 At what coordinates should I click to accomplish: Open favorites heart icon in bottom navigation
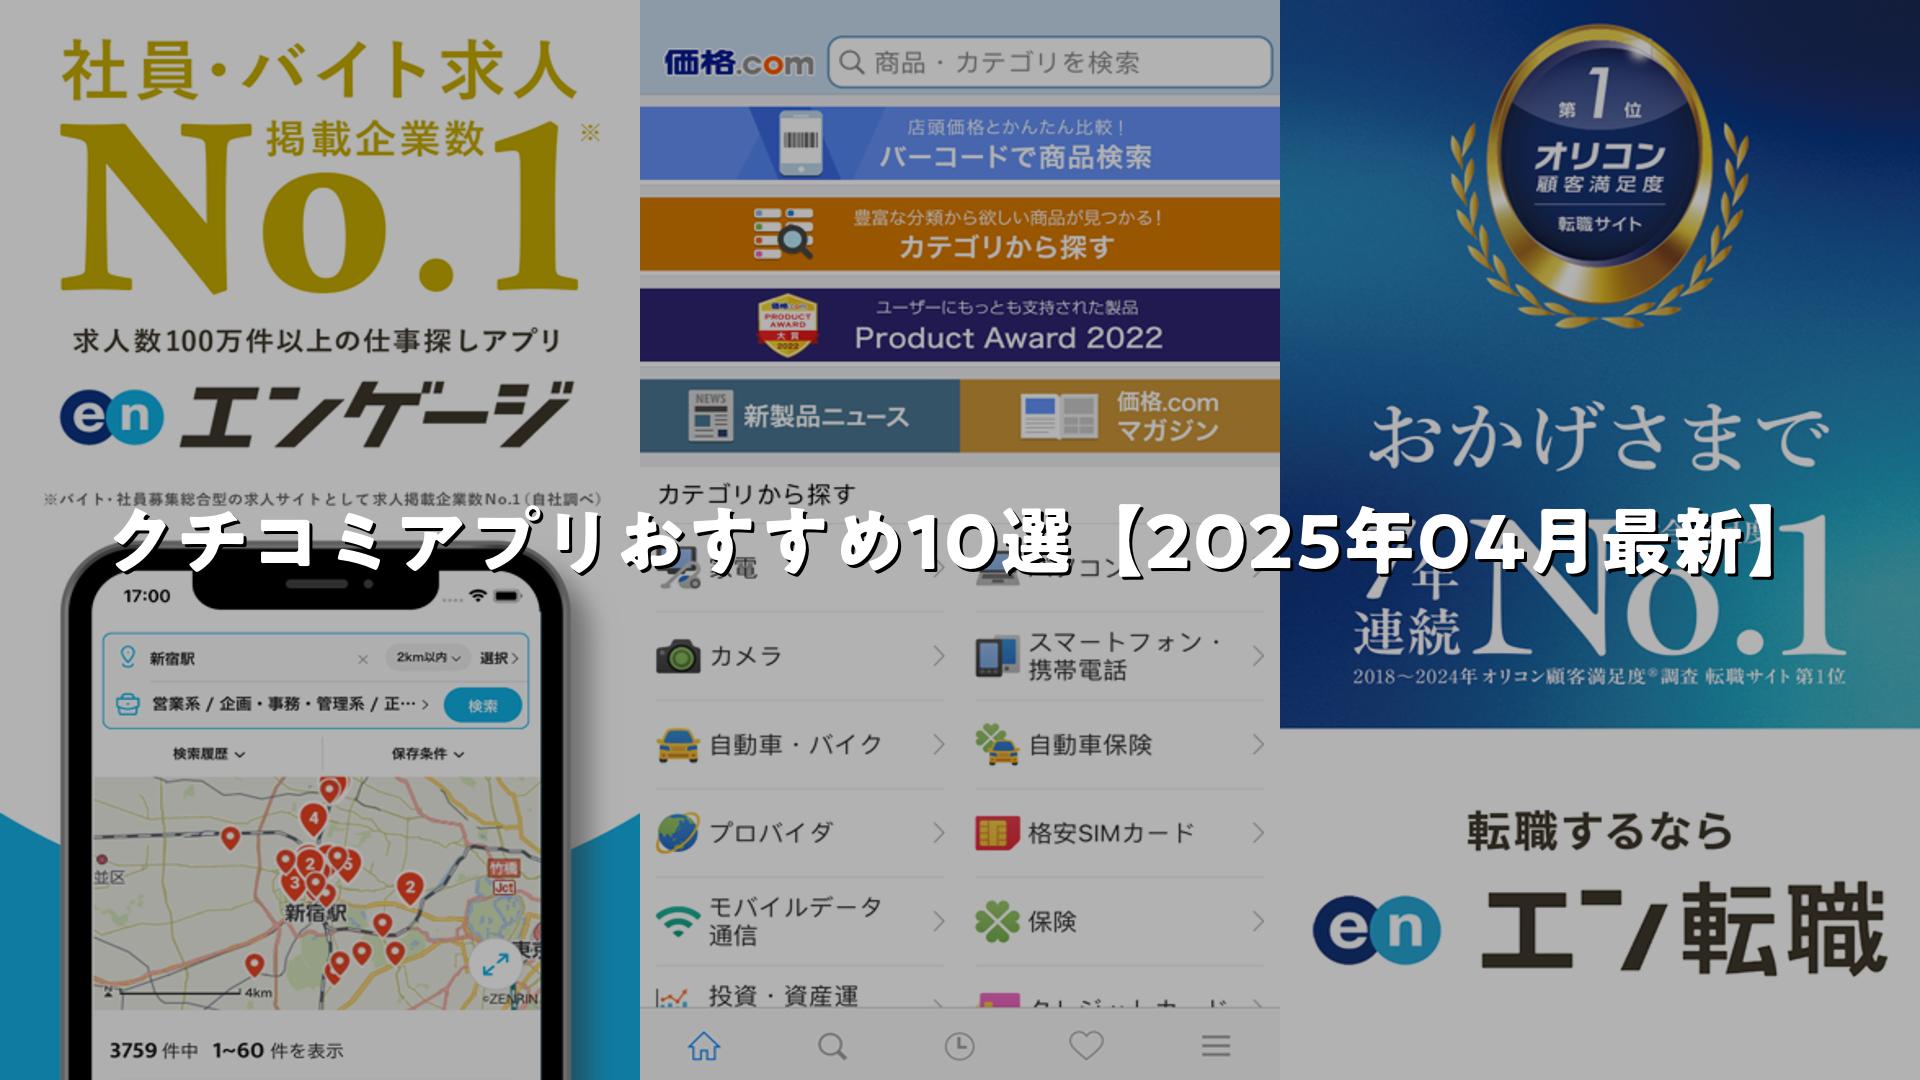point(1086,1046)
